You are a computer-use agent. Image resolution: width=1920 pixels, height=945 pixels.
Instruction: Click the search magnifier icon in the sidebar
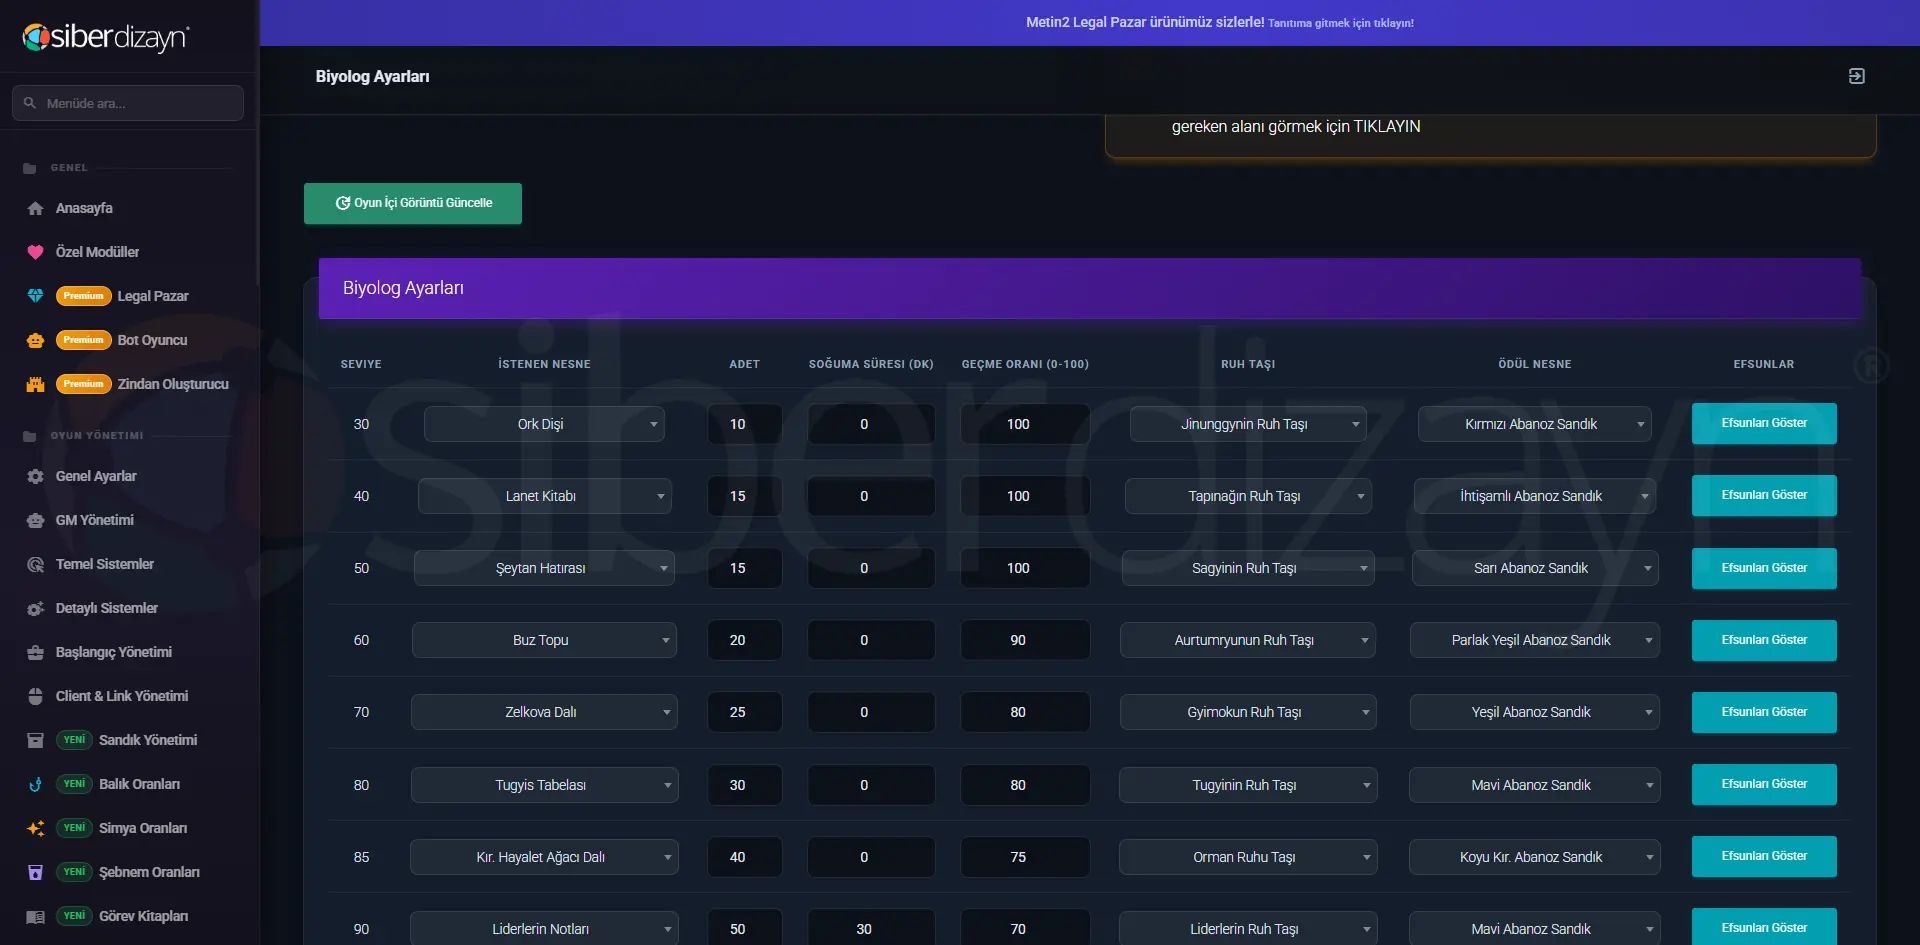point(30,103)
